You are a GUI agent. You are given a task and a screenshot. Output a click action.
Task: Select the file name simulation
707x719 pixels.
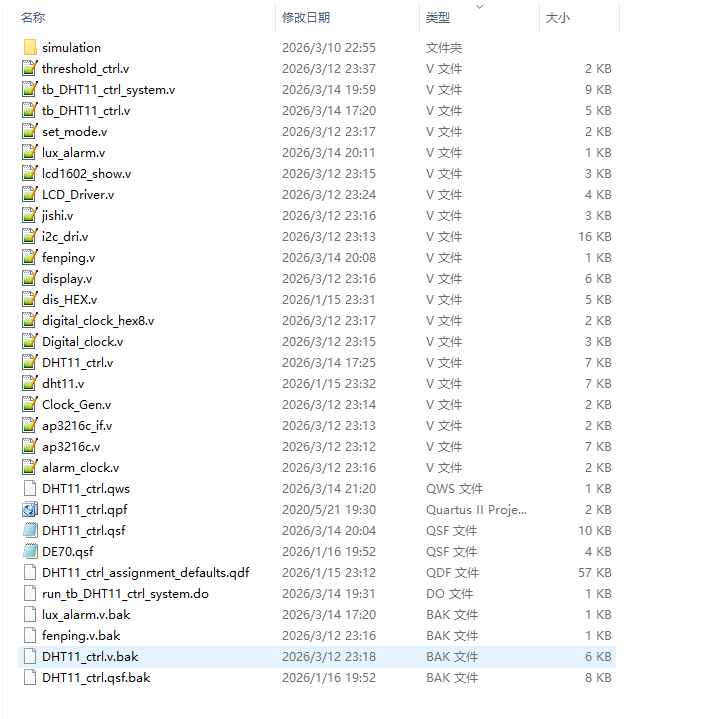tap(72, 47)
